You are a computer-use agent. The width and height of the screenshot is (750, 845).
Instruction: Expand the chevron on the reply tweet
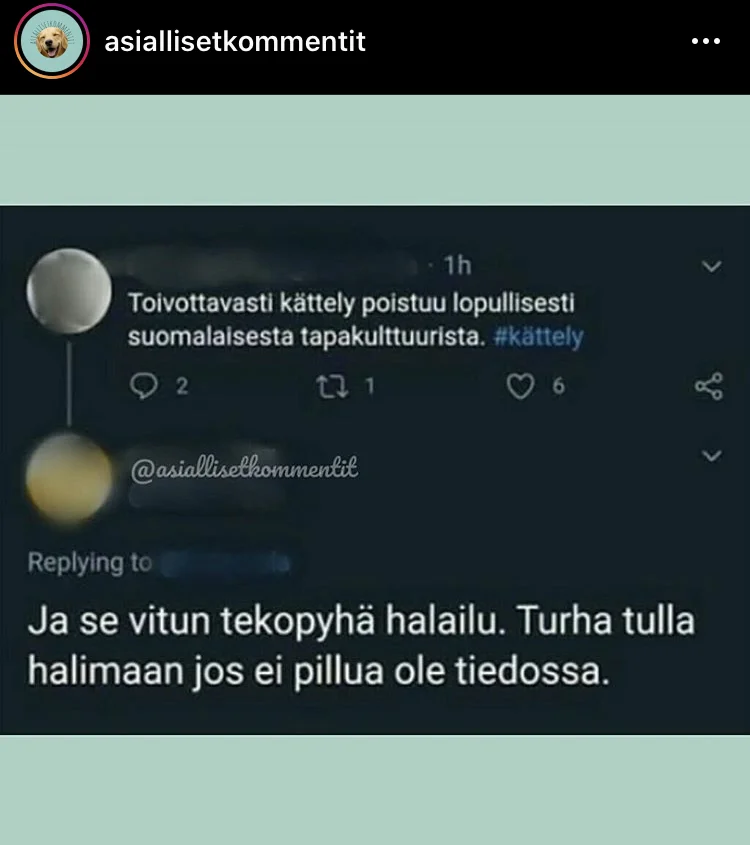(712, 455)
